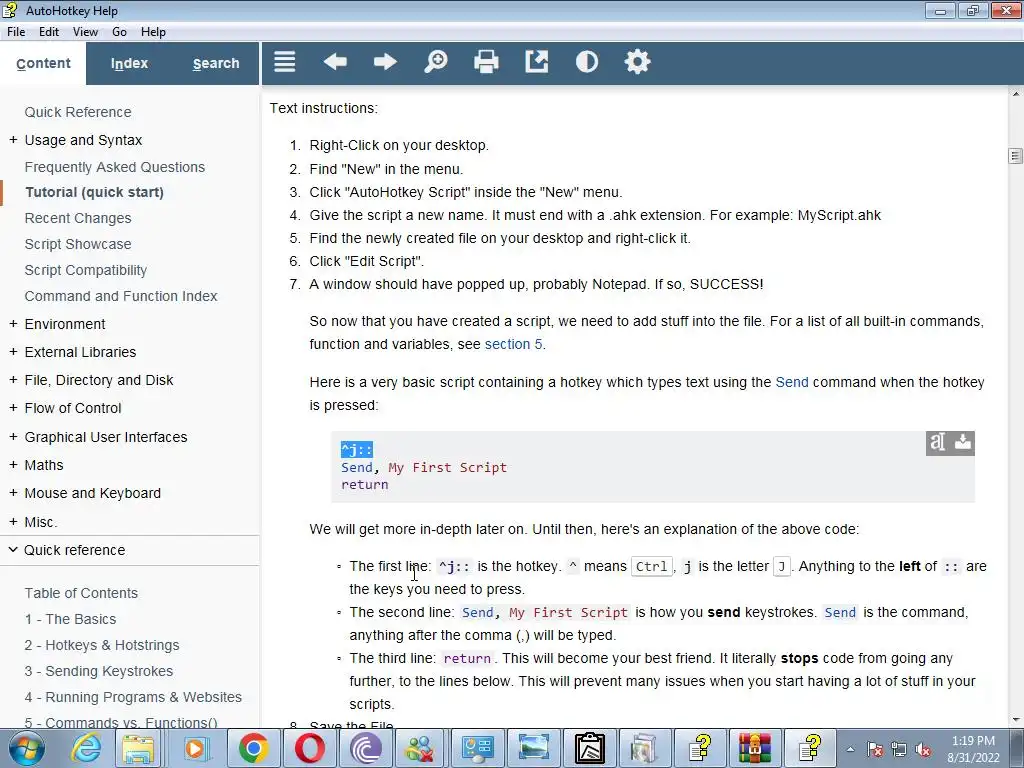Image resolution: width=1024 pixels, height=768 pixels.
Task: Jump to 2 - Hotkeys & Hotstrings
Action: (101, 646)
